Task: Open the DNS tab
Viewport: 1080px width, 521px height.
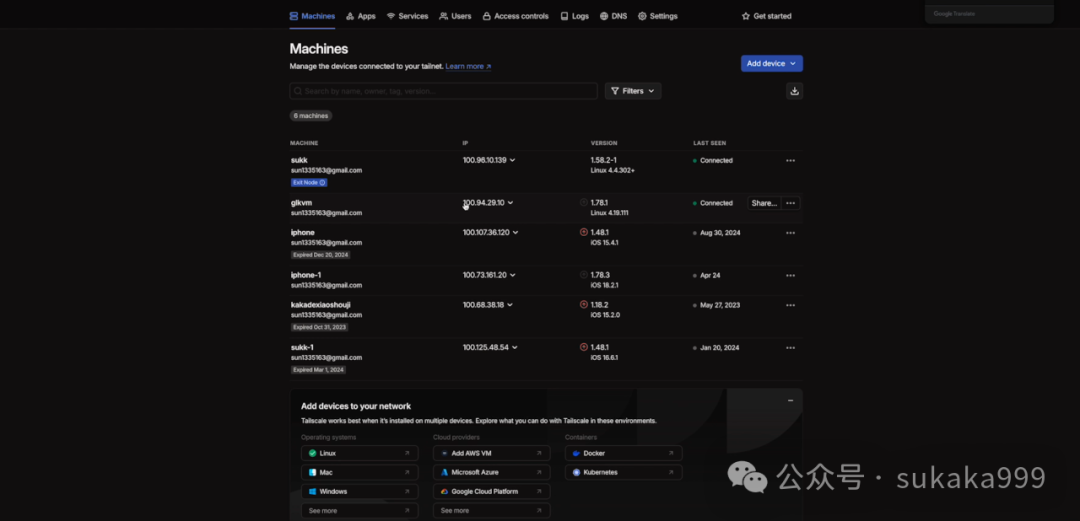Action: pyautogui.click(x=613, y=16)
